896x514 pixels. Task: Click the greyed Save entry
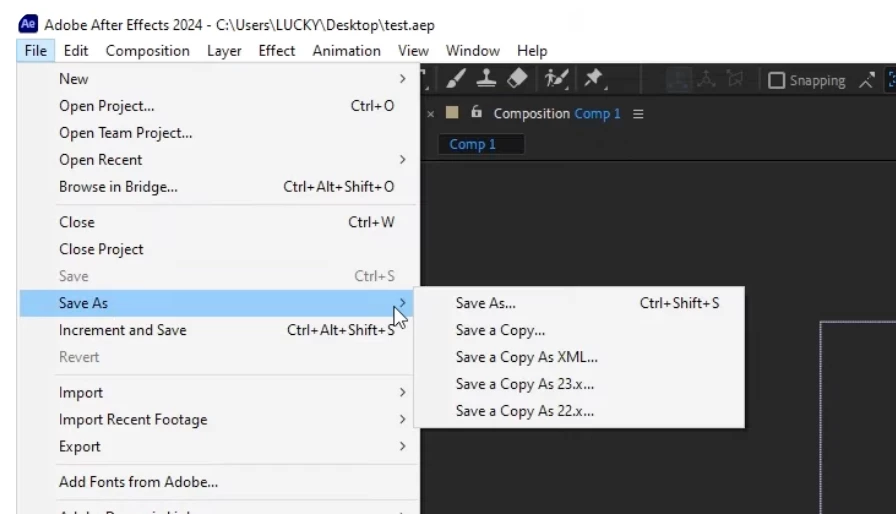click(218, 276)
